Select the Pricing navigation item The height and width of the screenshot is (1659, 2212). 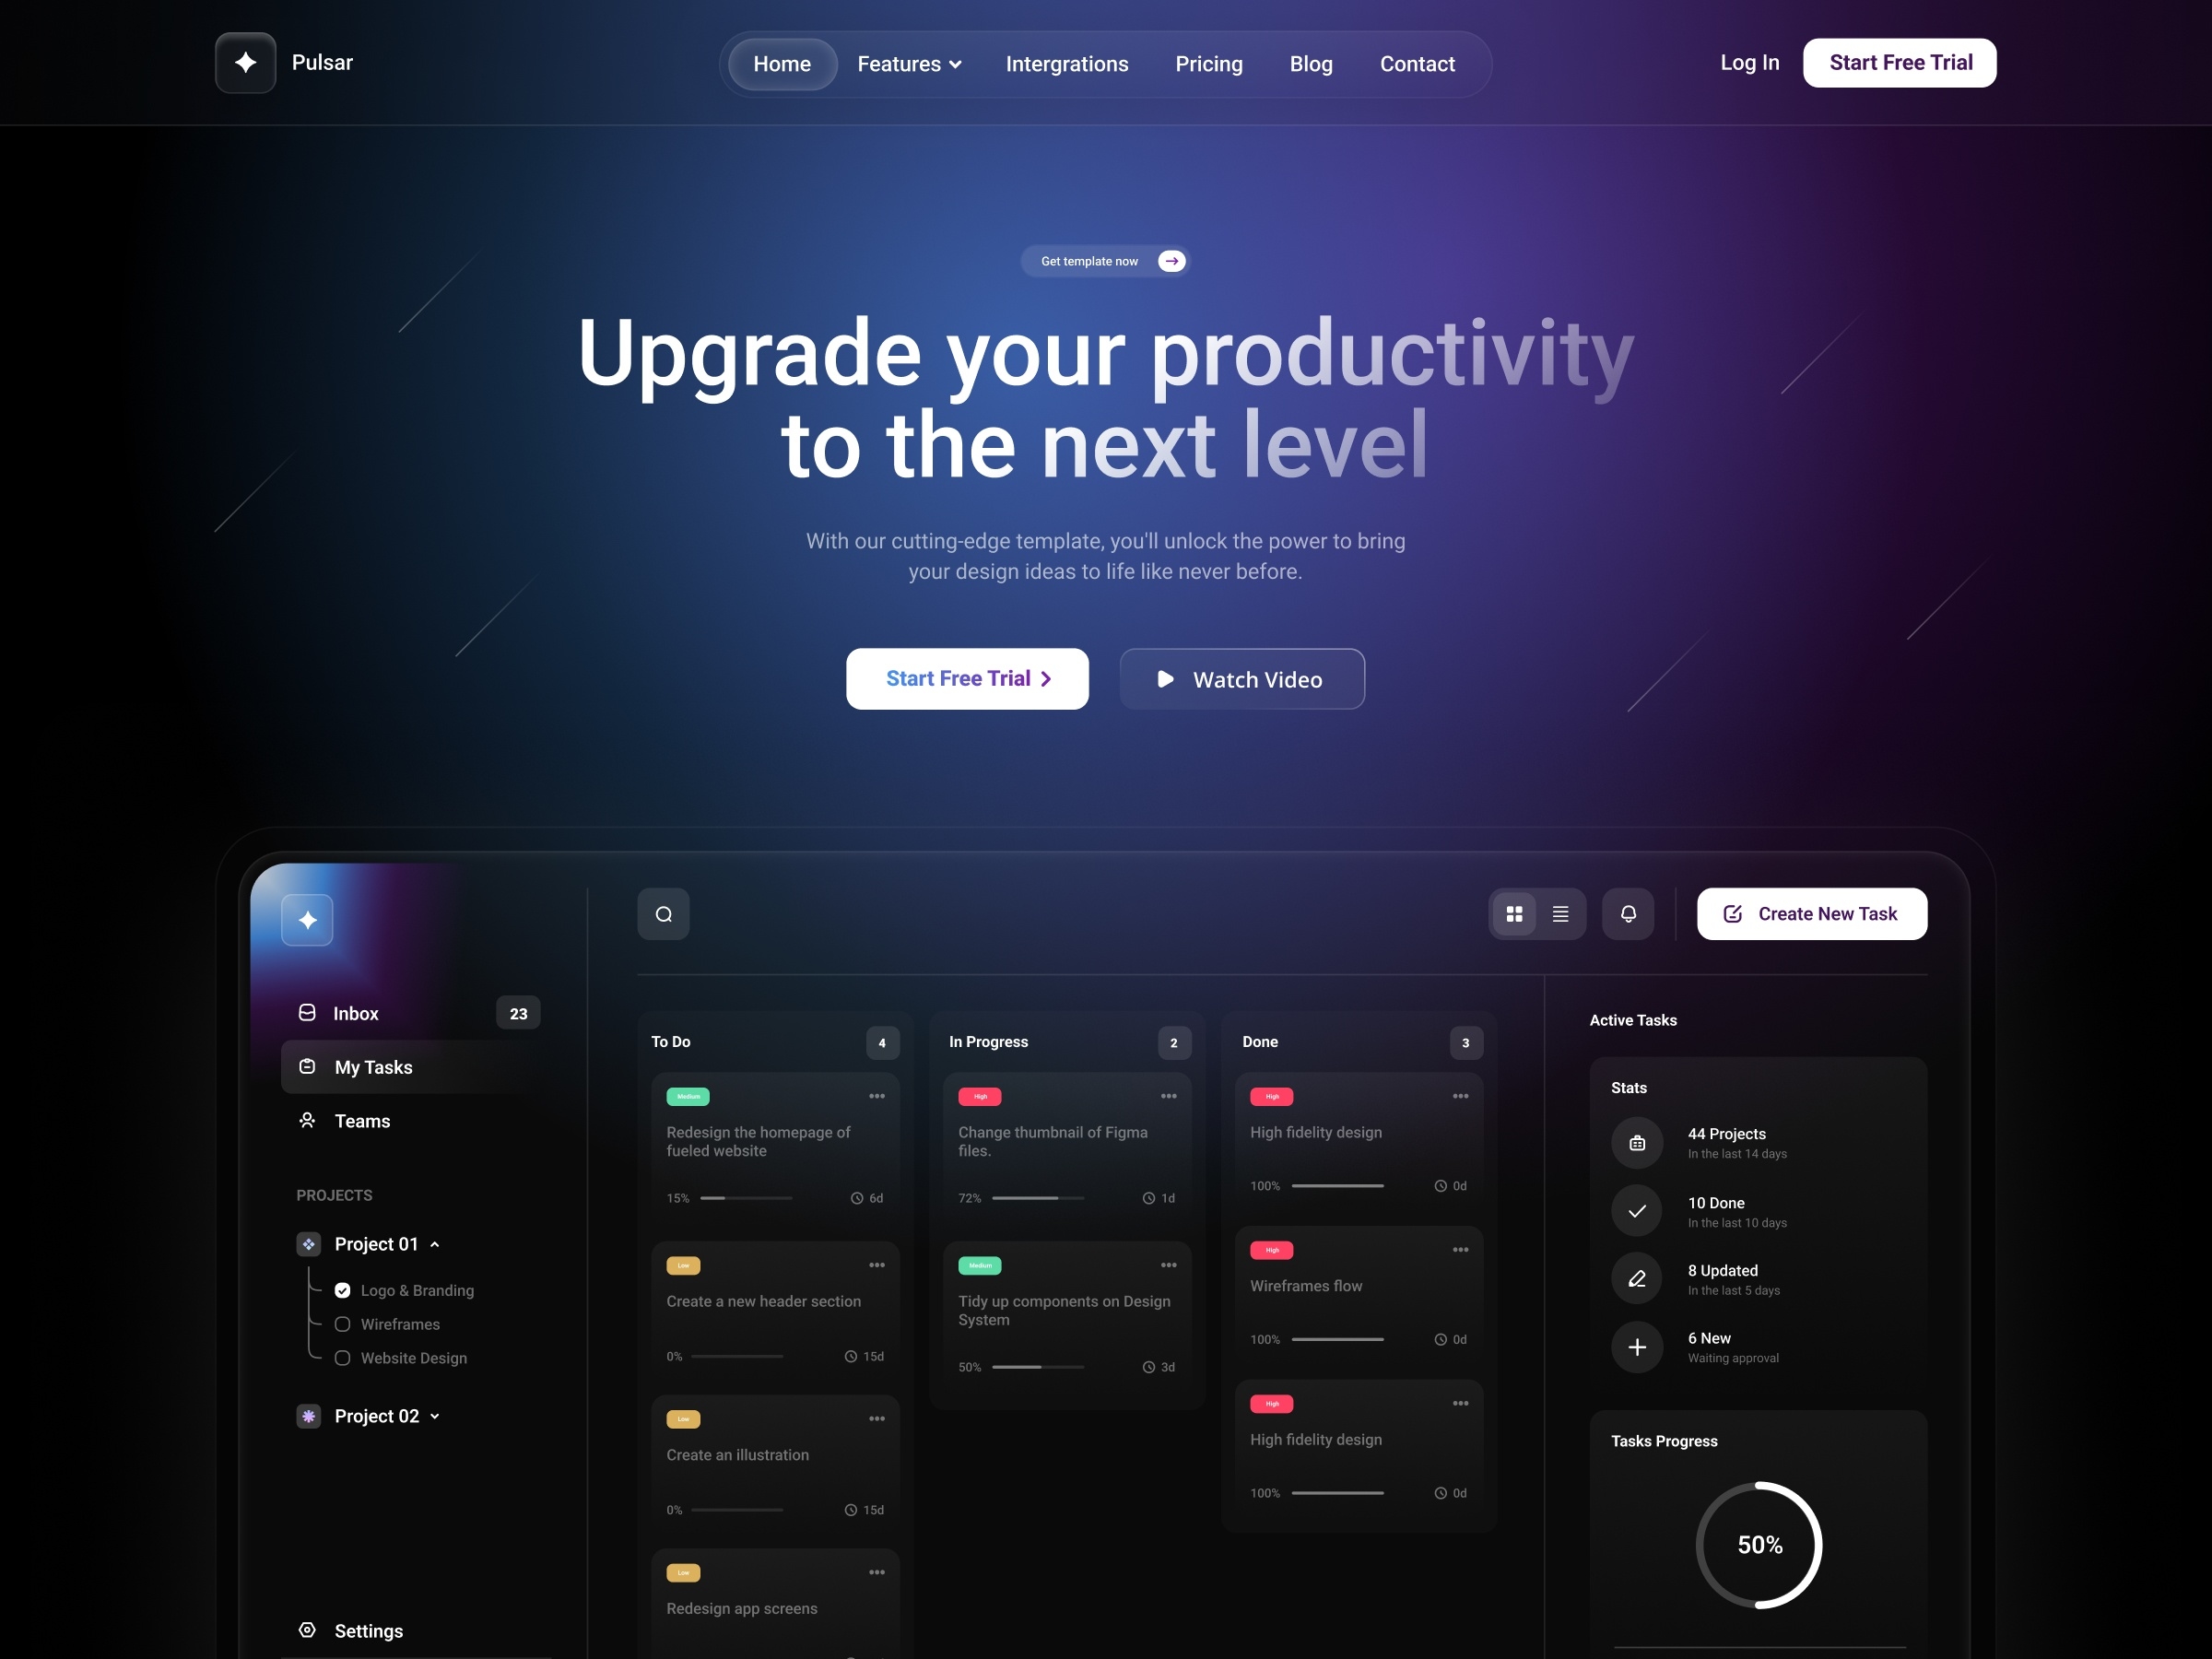click(1208, 63)
